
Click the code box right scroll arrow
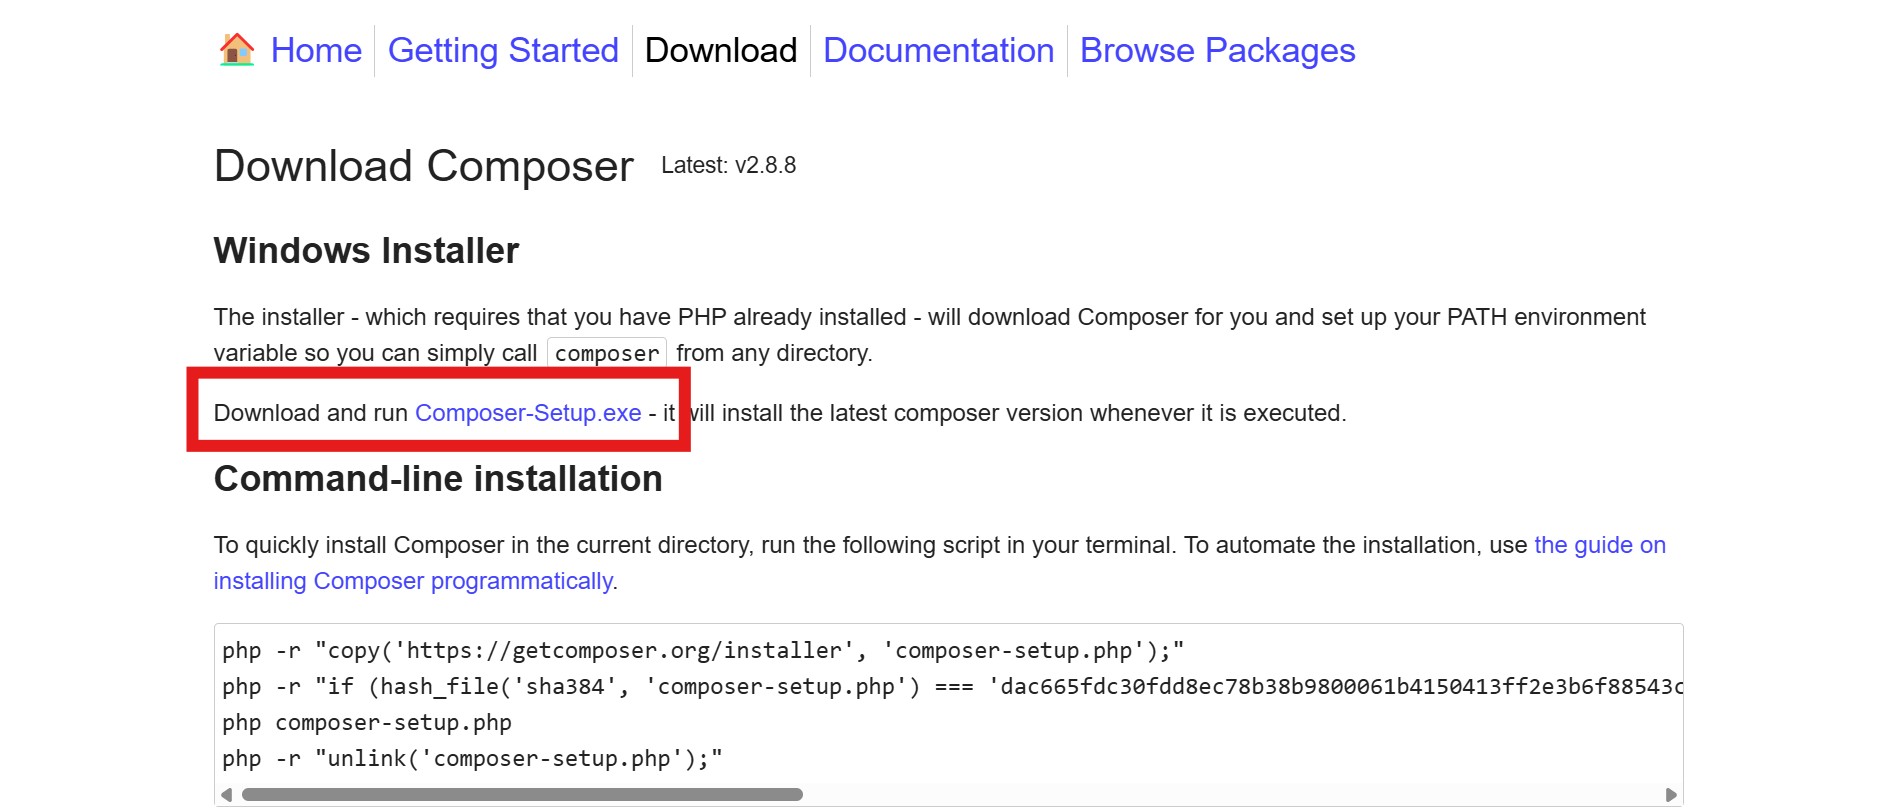coord(1671,795)
